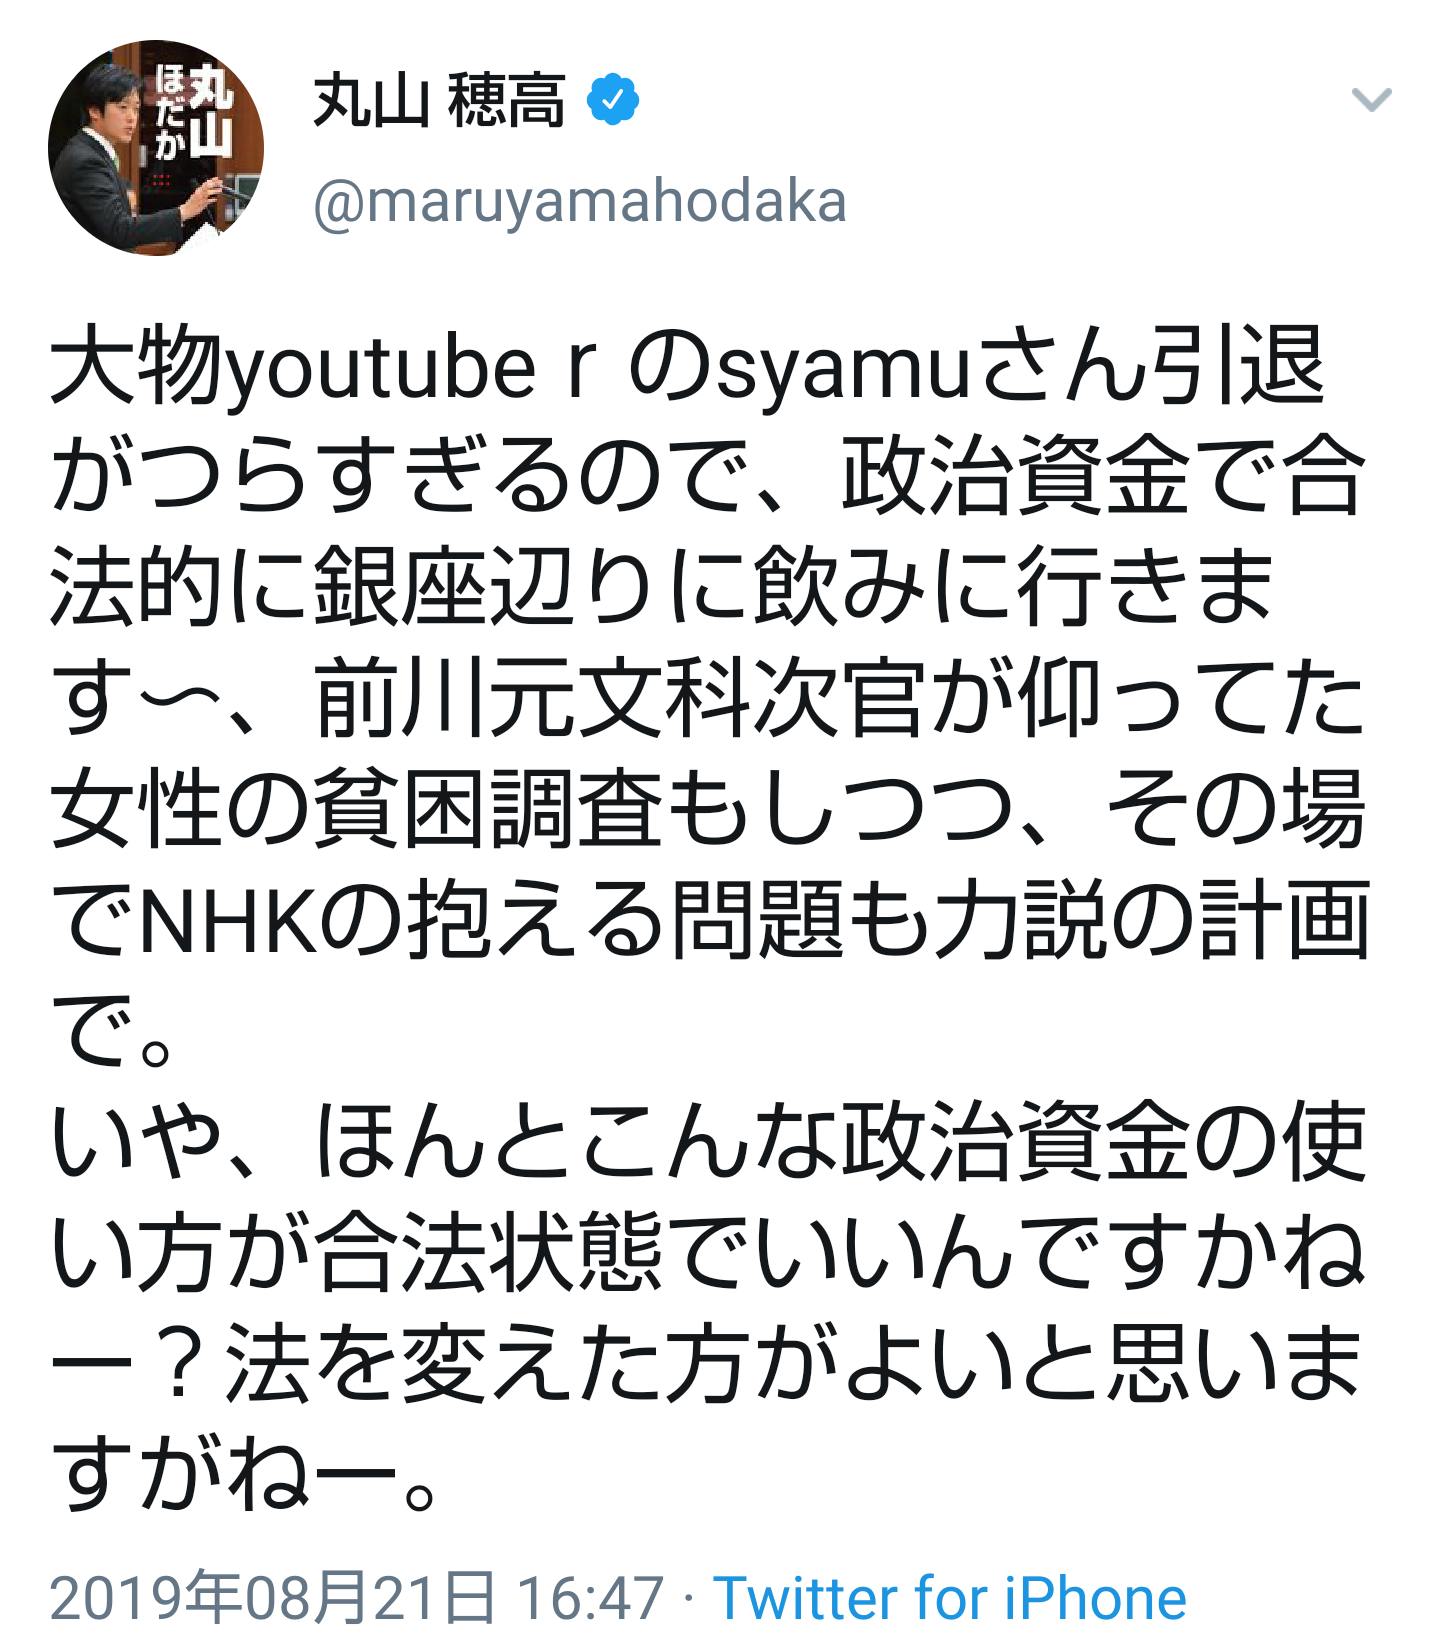Select the word syamu in the tweet

845,369
